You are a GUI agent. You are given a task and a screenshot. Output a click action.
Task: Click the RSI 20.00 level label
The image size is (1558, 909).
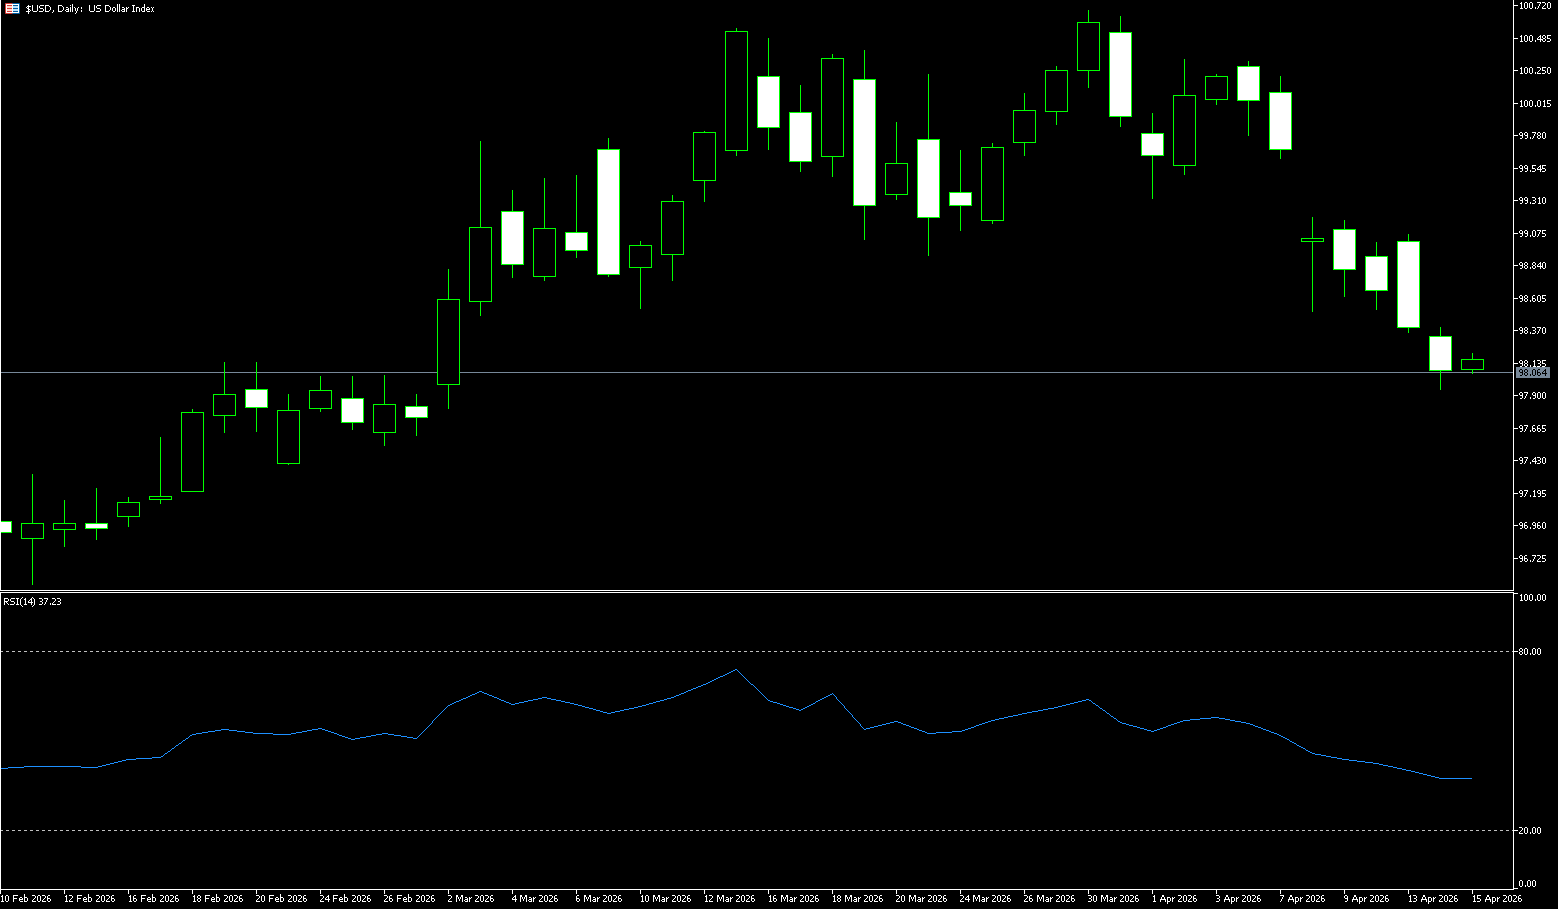[x=1530, y=830]
